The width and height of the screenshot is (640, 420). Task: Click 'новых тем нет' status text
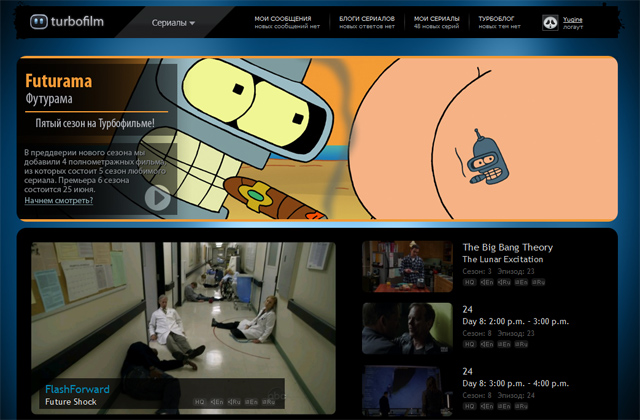500,27
